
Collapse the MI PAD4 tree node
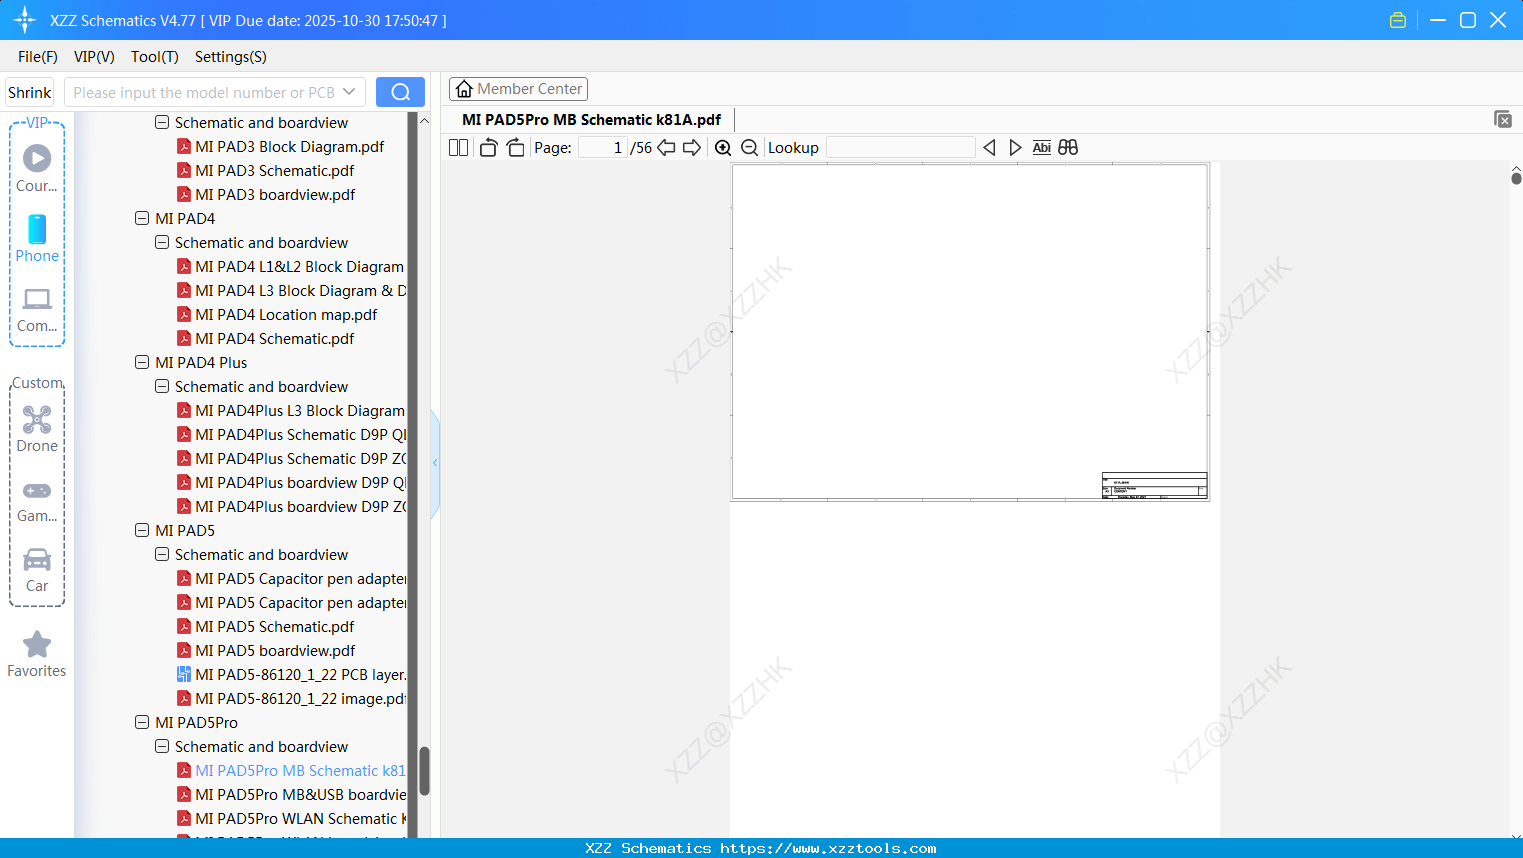click(142, 218)
